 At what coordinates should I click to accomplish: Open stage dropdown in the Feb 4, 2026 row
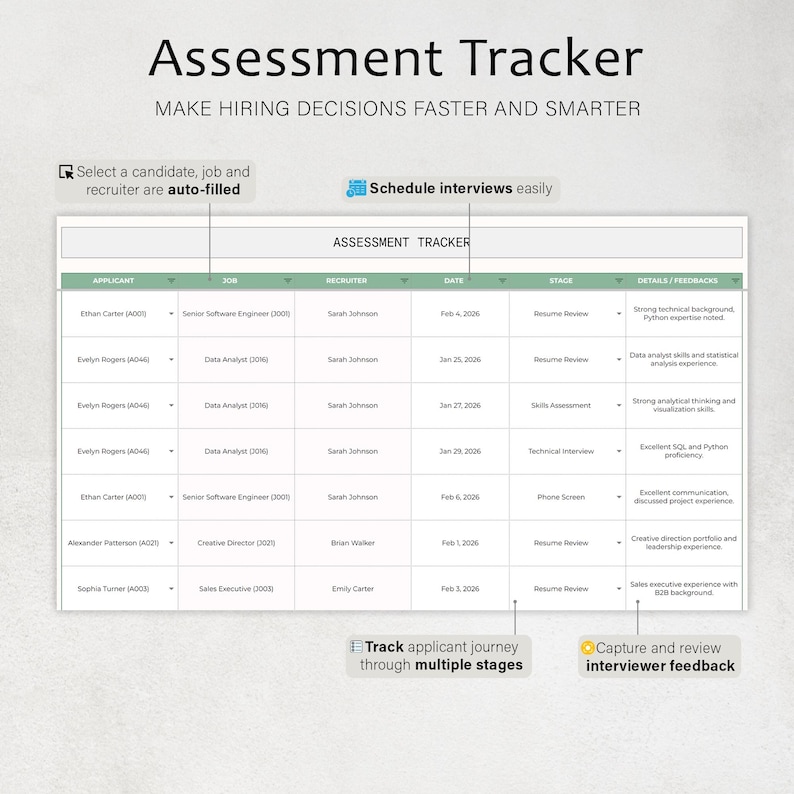(619, 314)
